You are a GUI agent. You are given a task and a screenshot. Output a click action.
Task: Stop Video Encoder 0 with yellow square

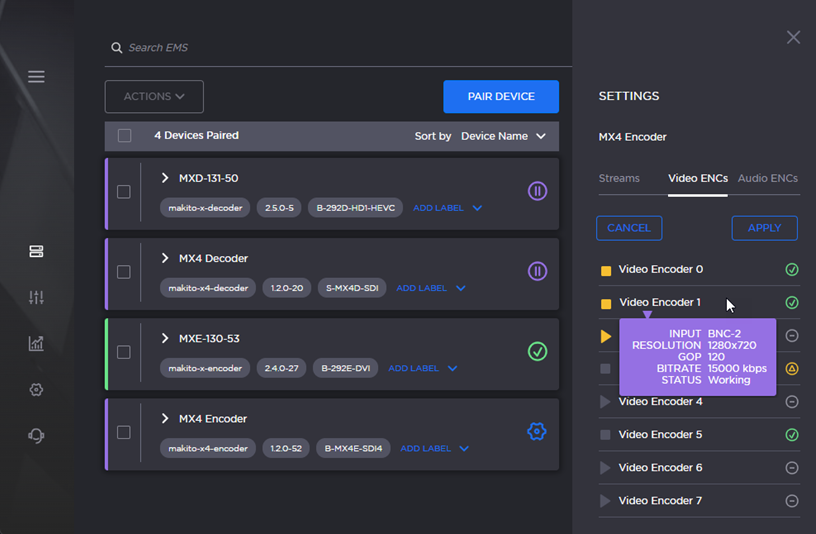click(606, 270)
